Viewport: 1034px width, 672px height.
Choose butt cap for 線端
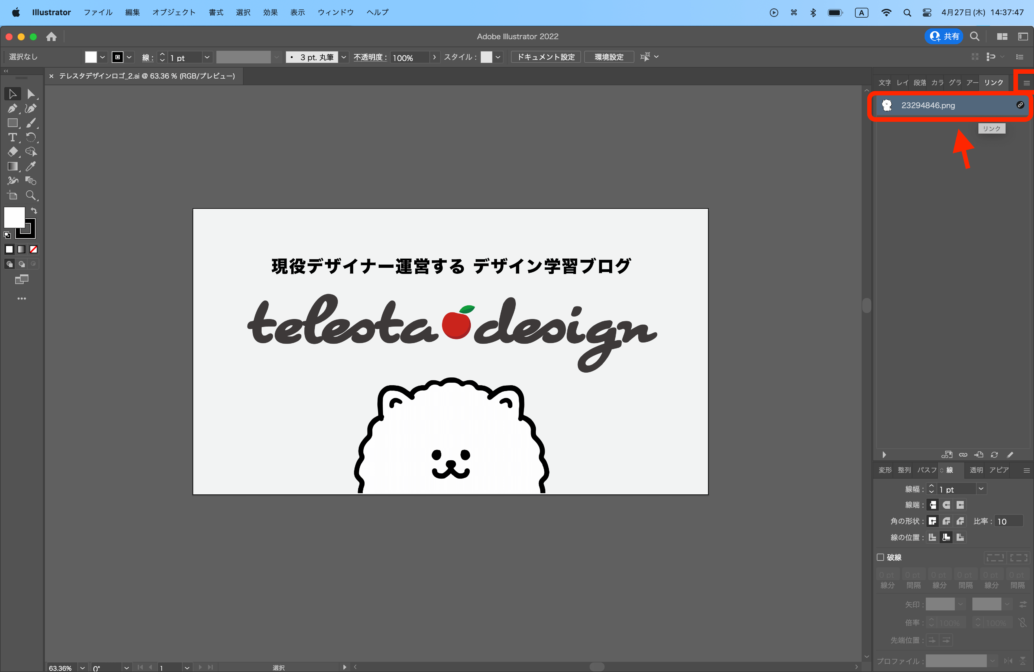pyautogui.click(x=932, y=505)
